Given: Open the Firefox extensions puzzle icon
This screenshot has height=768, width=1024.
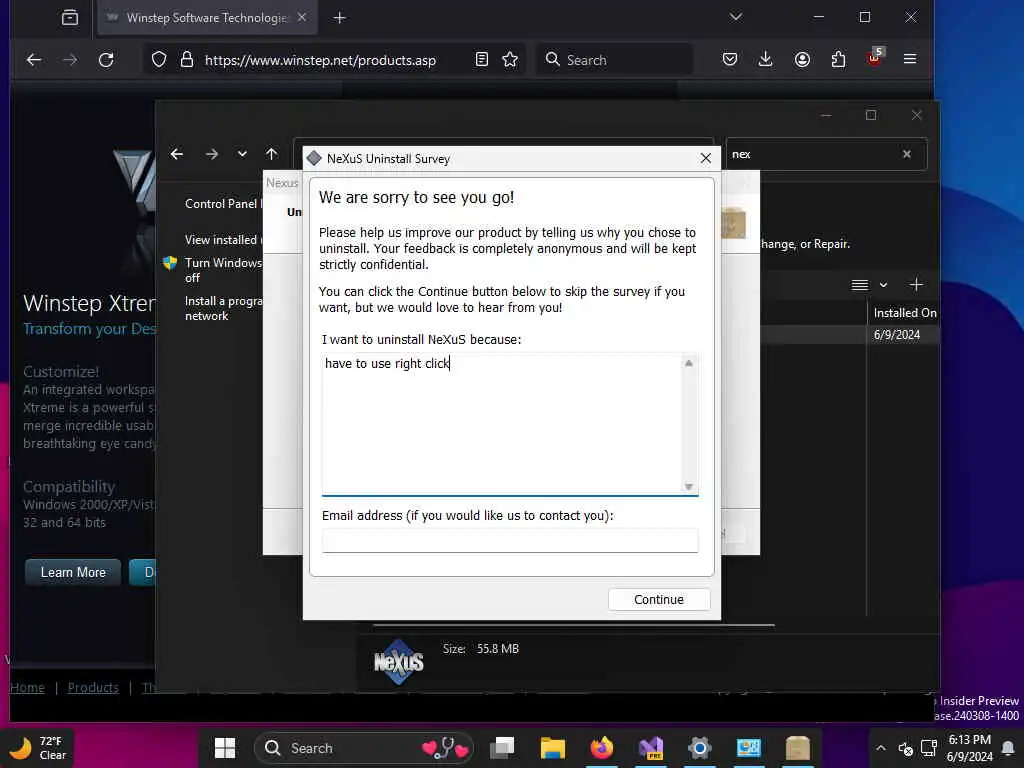Looking at the screenshot, I should [x=839, y=60].
